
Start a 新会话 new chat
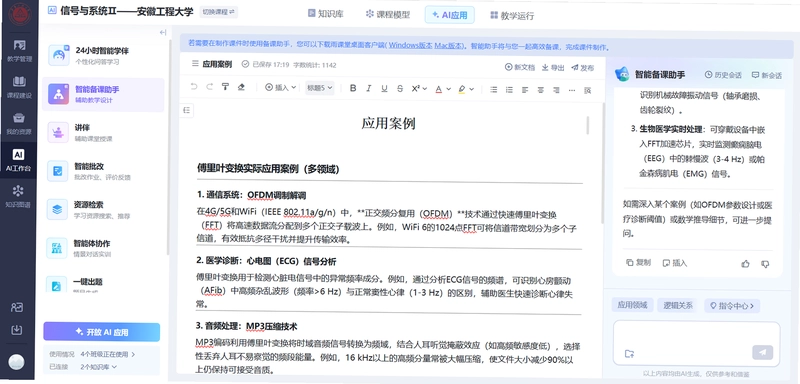[x=766, y=75]
